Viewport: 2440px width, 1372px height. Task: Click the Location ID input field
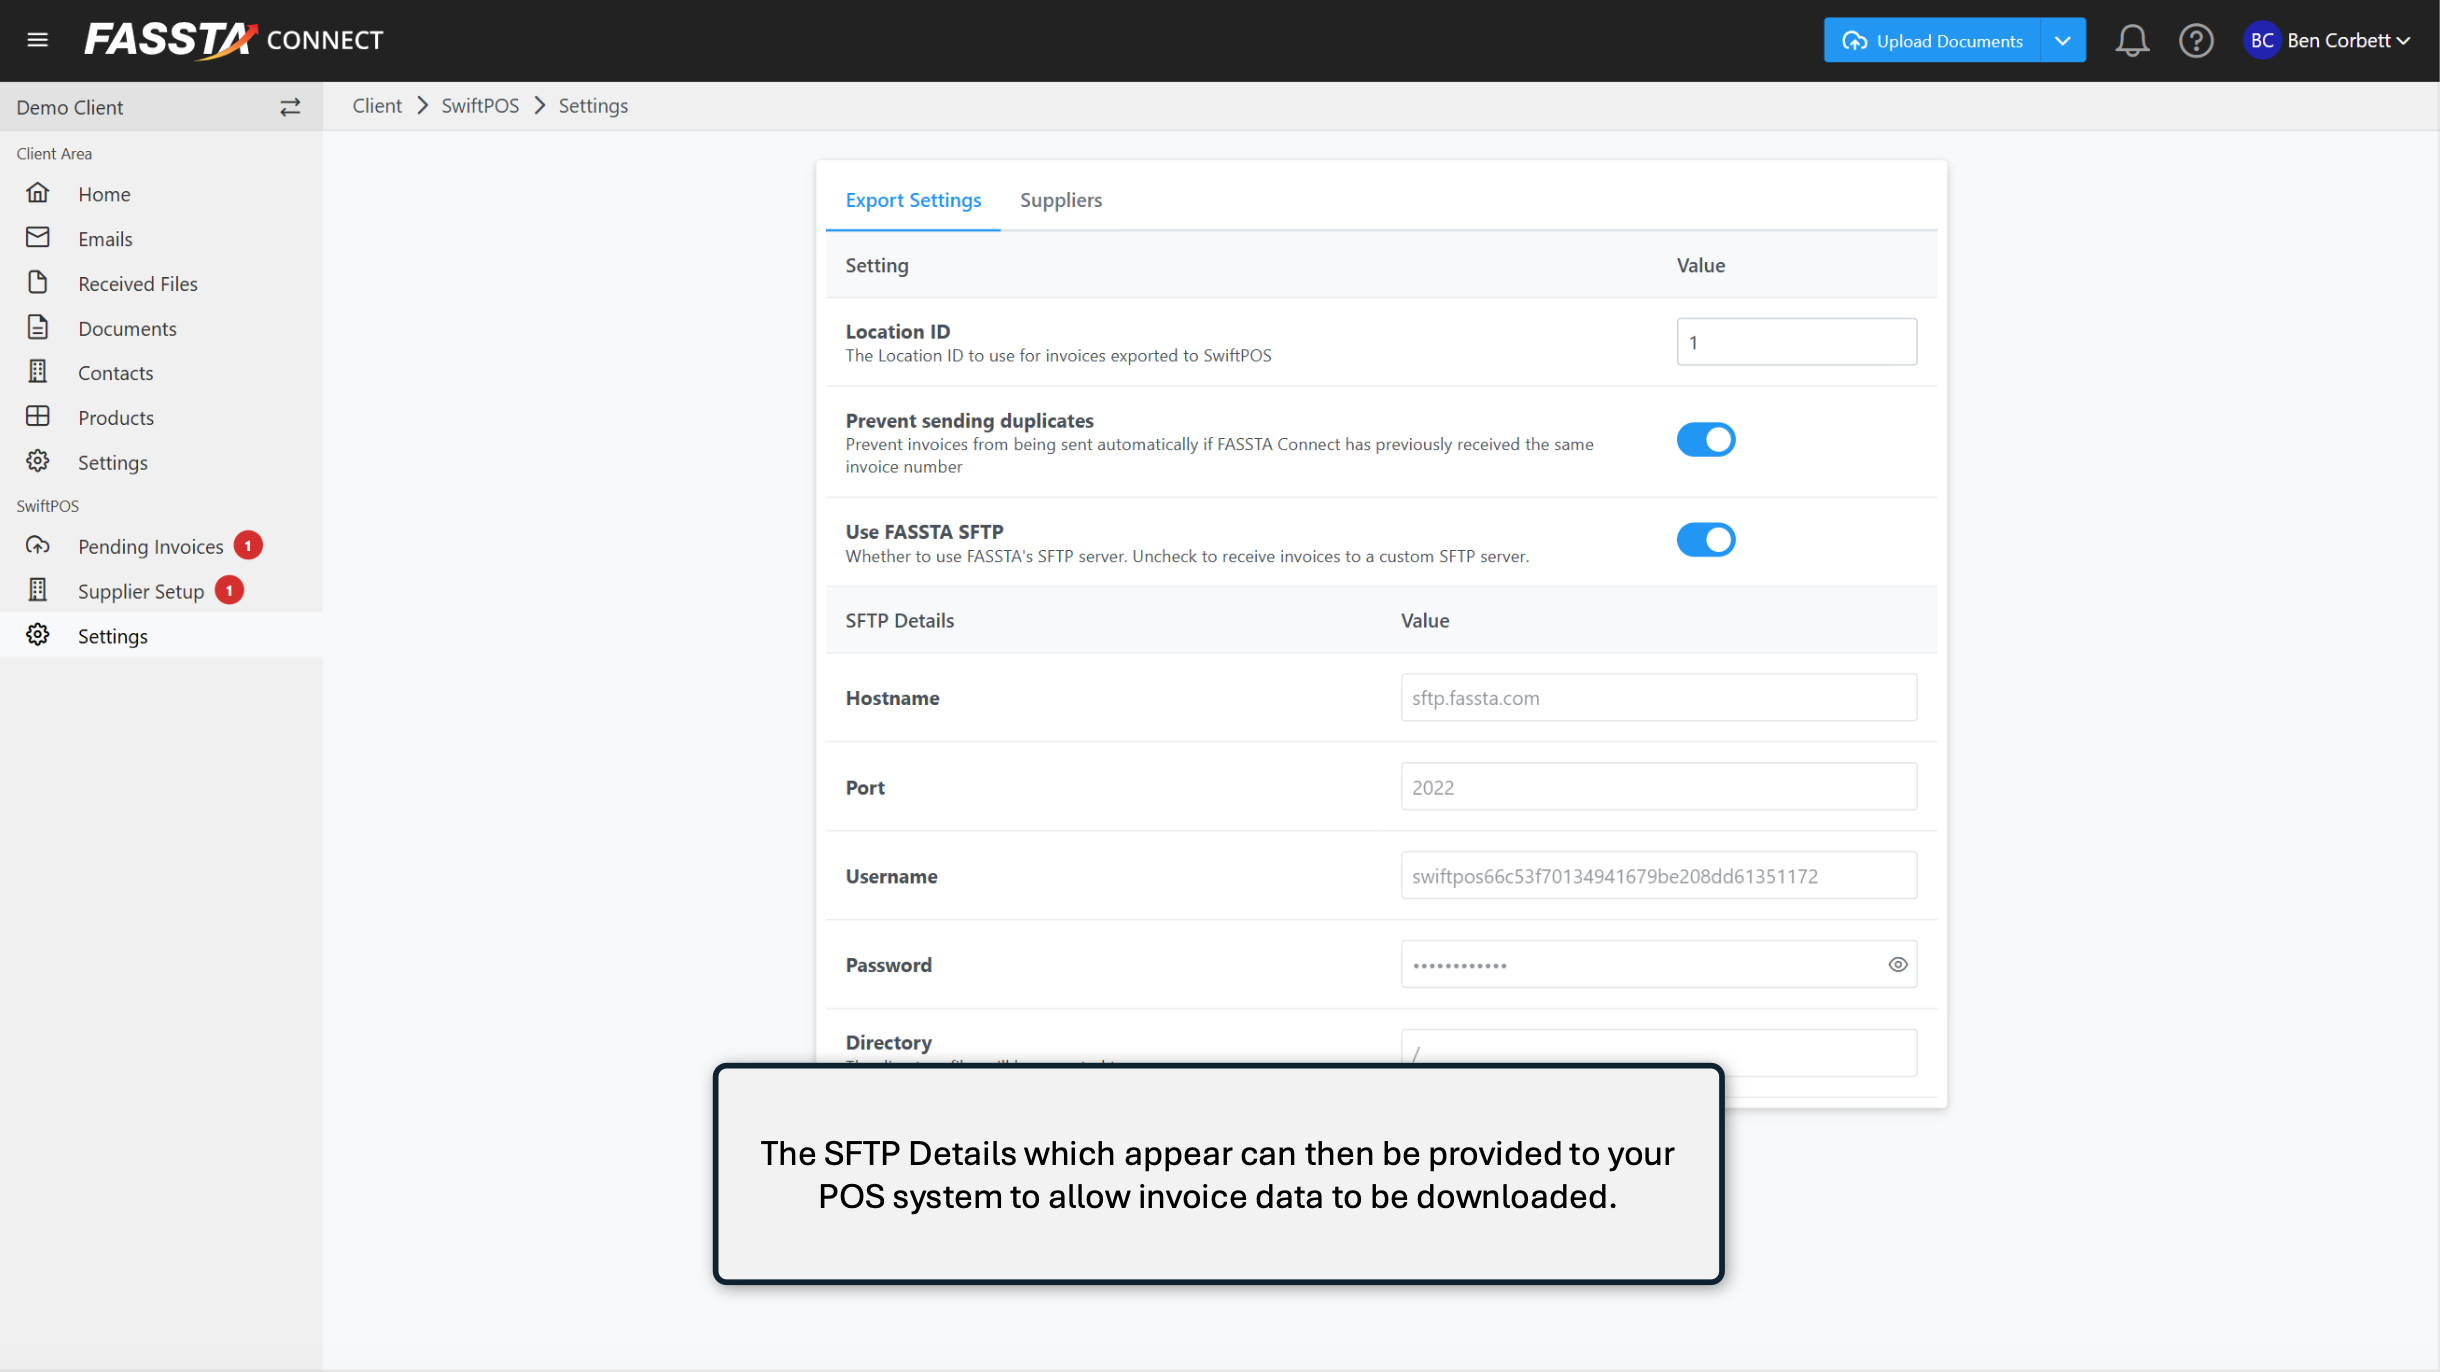click(x=1796, y=342)
